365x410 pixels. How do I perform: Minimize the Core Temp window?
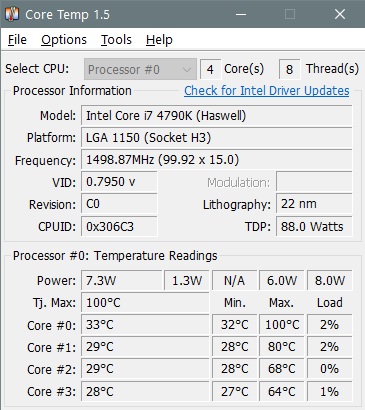(241, 14)
